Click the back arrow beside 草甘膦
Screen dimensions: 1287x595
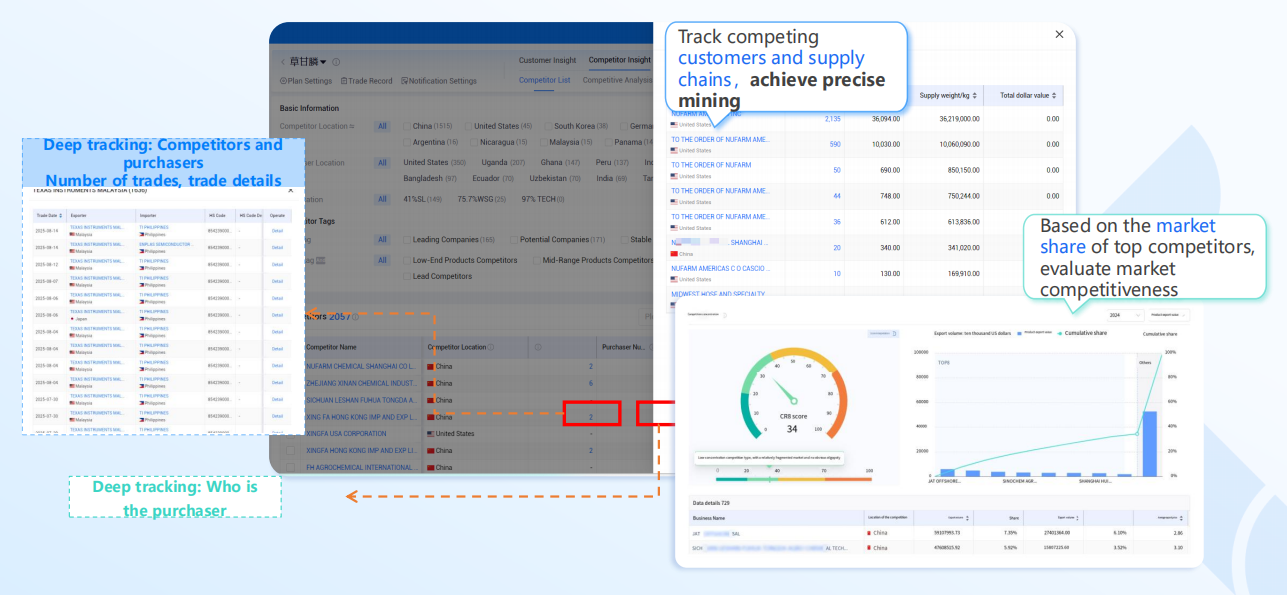pyautogui.click(x=282, y=62)
